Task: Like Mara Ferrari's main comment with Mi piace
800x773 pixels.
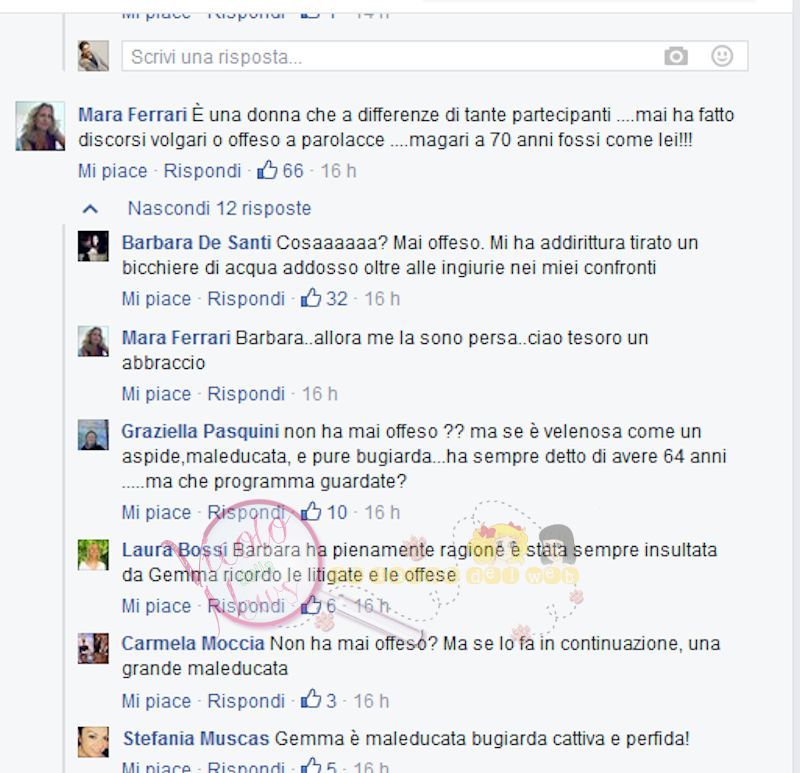Action: tap(112, 170)
